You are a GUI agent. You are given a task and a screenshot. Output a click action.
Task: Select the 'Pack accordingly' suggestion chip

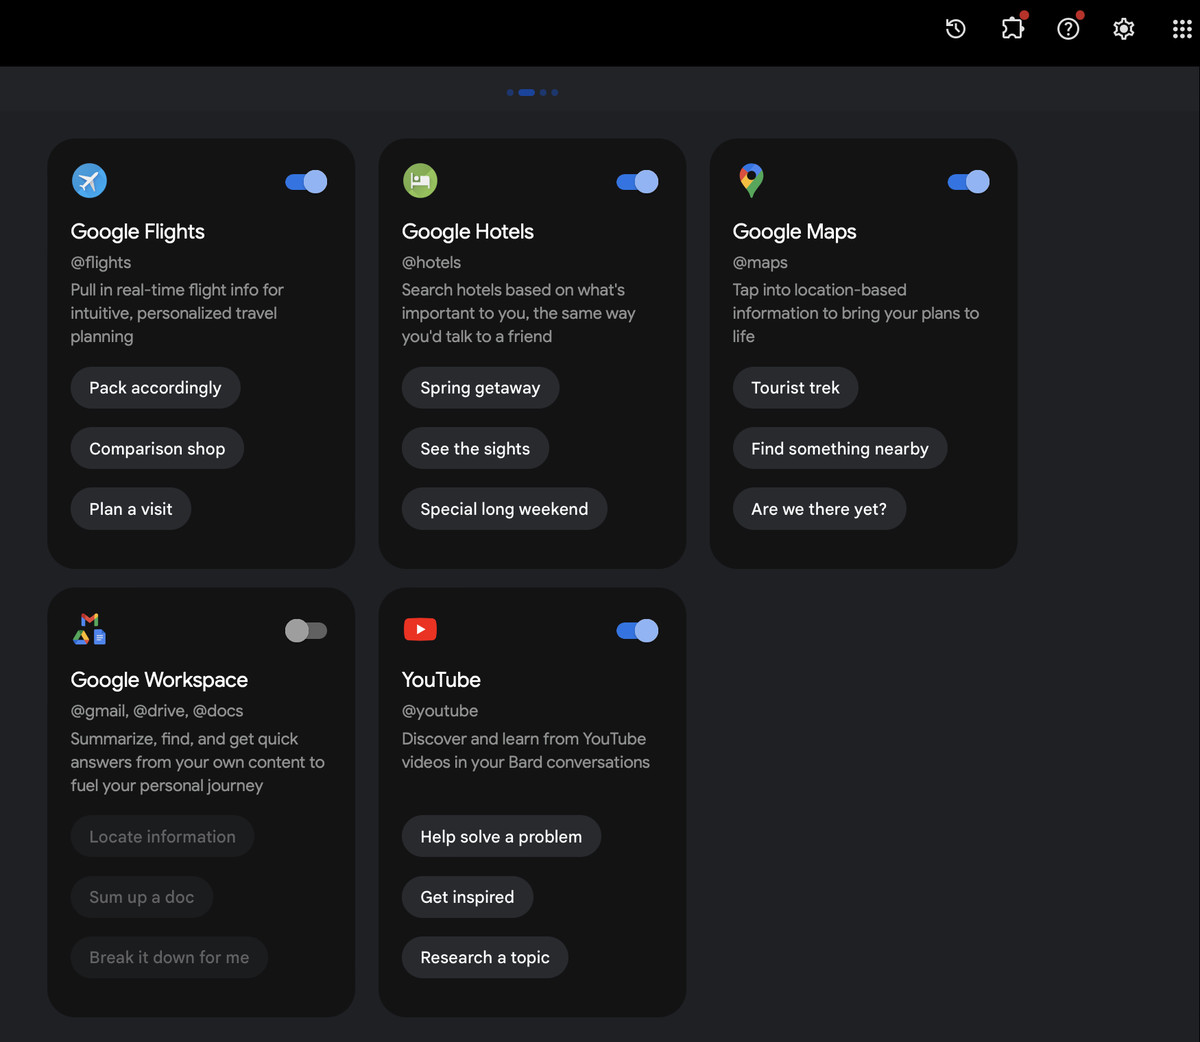(155, 388)
